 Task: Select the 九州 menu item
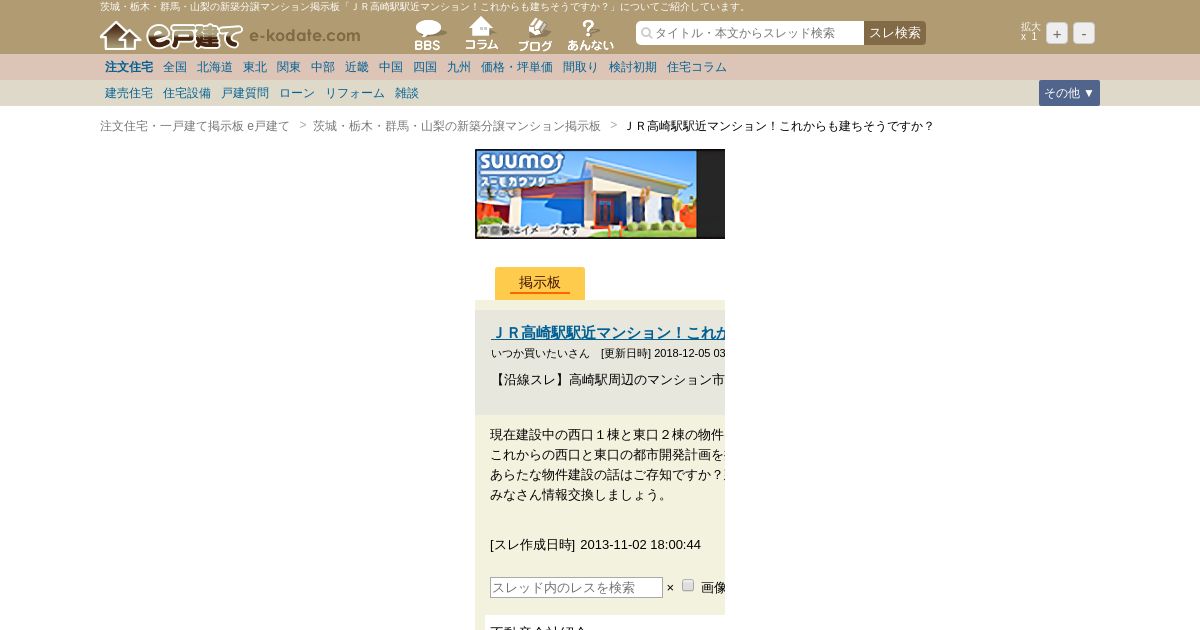pyautogui.click(x=459, y=67)
